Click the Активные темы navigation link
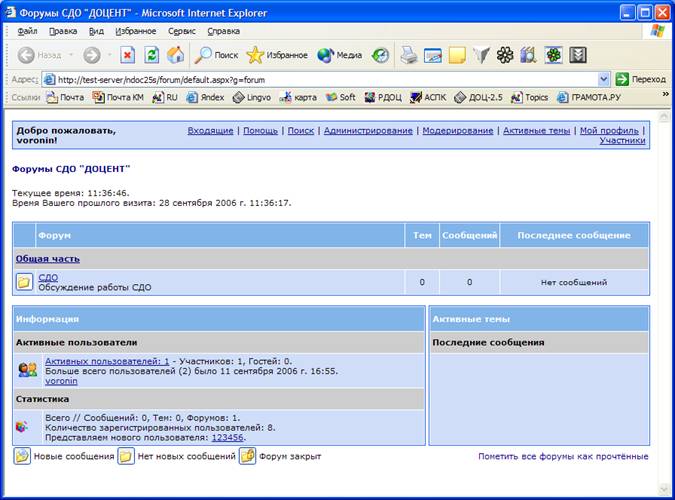 click(536, 130)
